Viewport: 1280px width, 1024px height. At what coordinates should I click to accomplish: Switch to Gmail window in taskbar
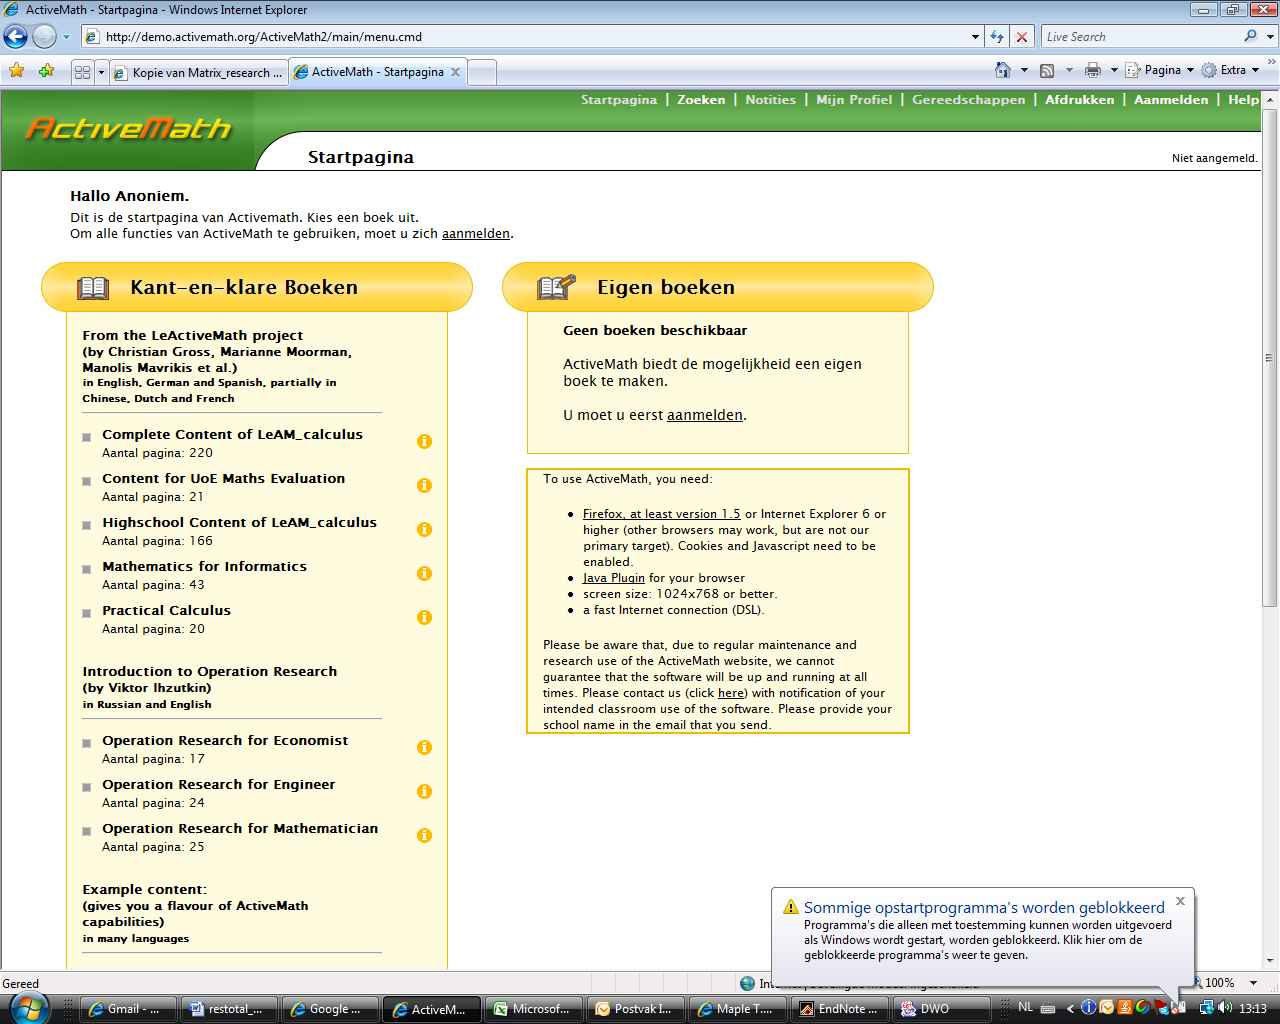pyautogui.click(x=128, y=1009)
